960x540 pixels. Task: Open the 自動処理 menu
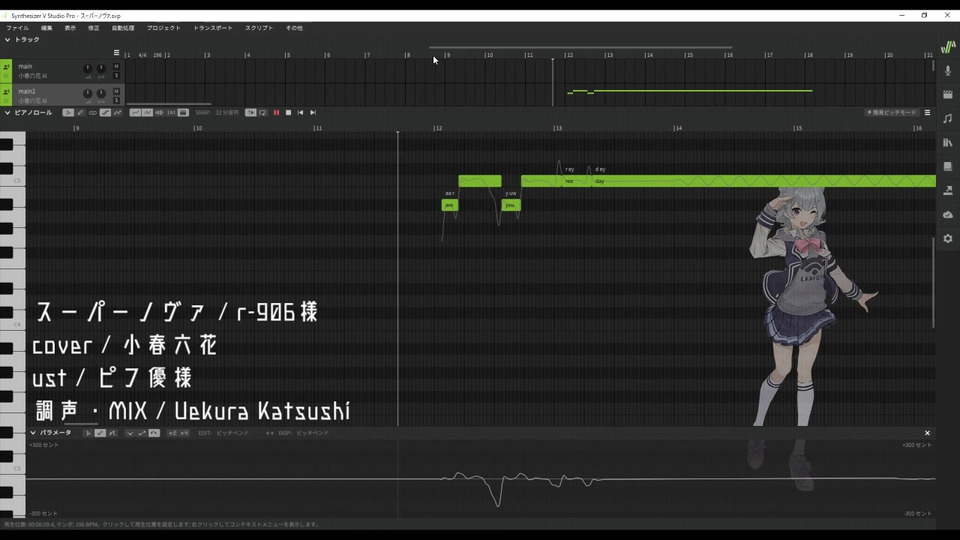coord(123,28)
